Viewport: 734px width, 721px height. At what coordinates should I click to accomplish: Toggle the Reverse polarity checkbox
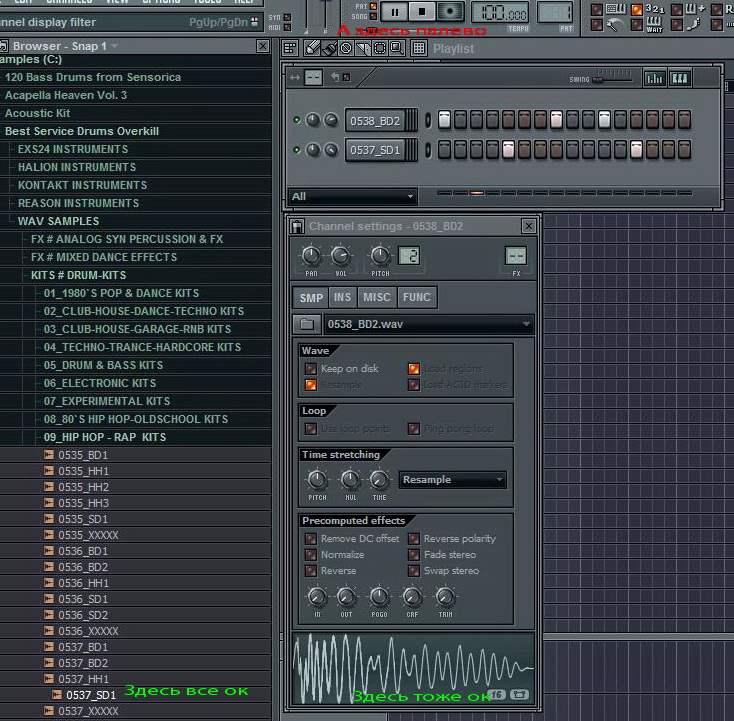(414, 539)
